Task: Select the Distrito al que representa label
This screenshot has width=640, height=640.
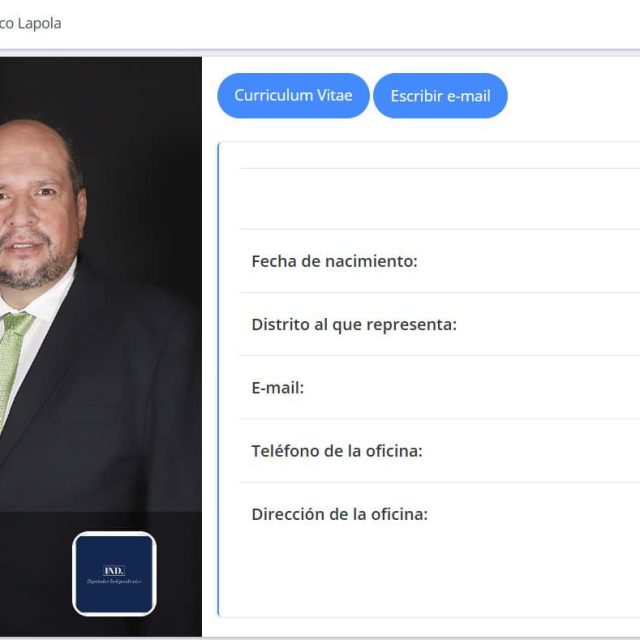Action: [354, 325]
